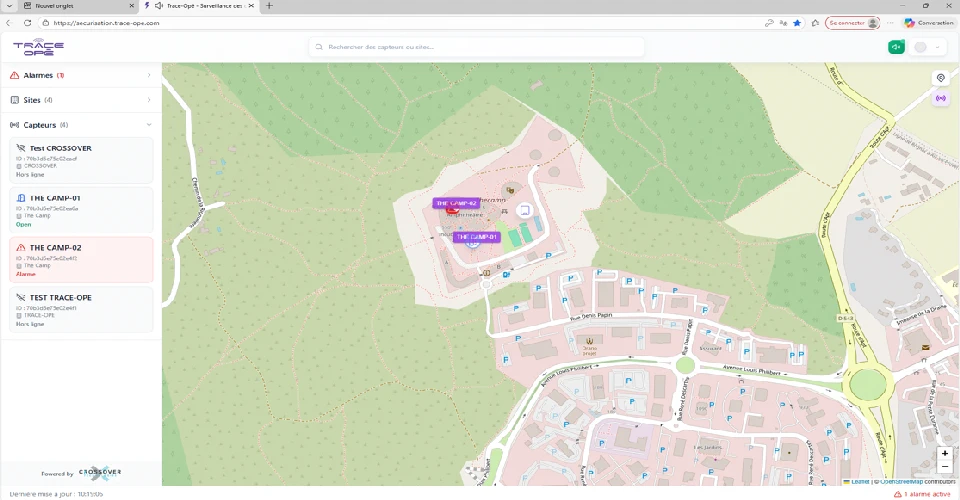
Task: Click the red Alarme status of THE CAMP-02
Action: pyautogui.click(x=26, y=274)
